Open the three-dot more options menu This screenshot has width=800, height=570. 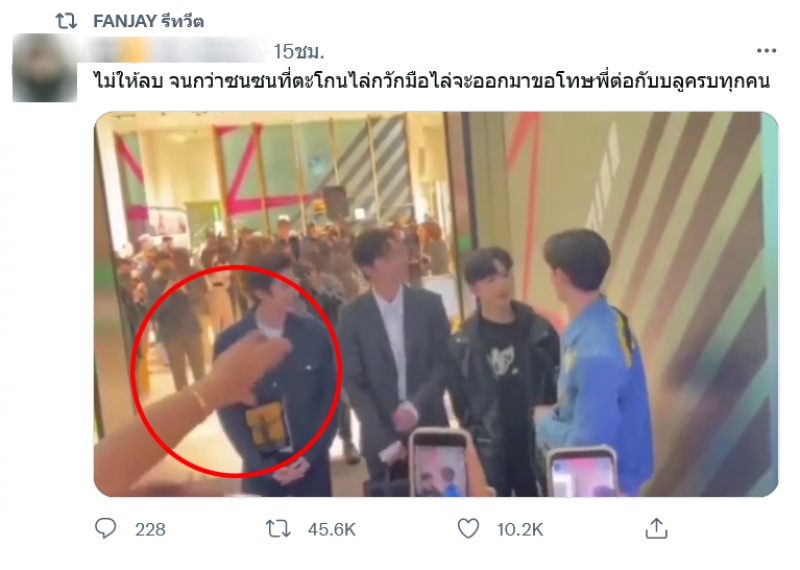[766, 51]
